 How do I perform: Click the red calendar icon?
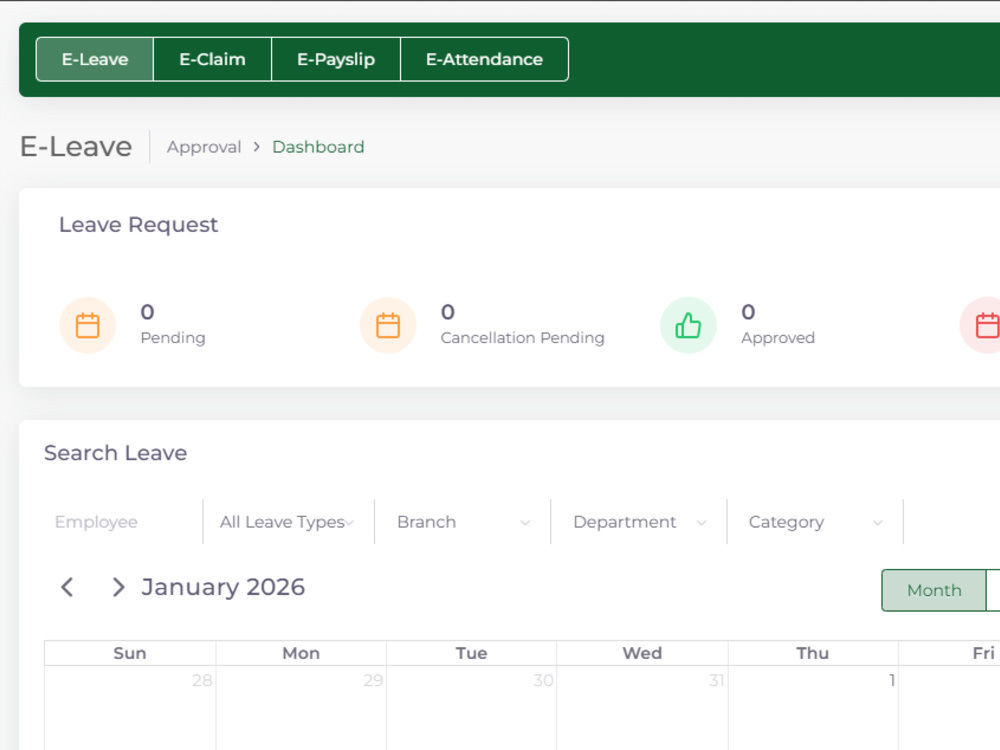982,325
